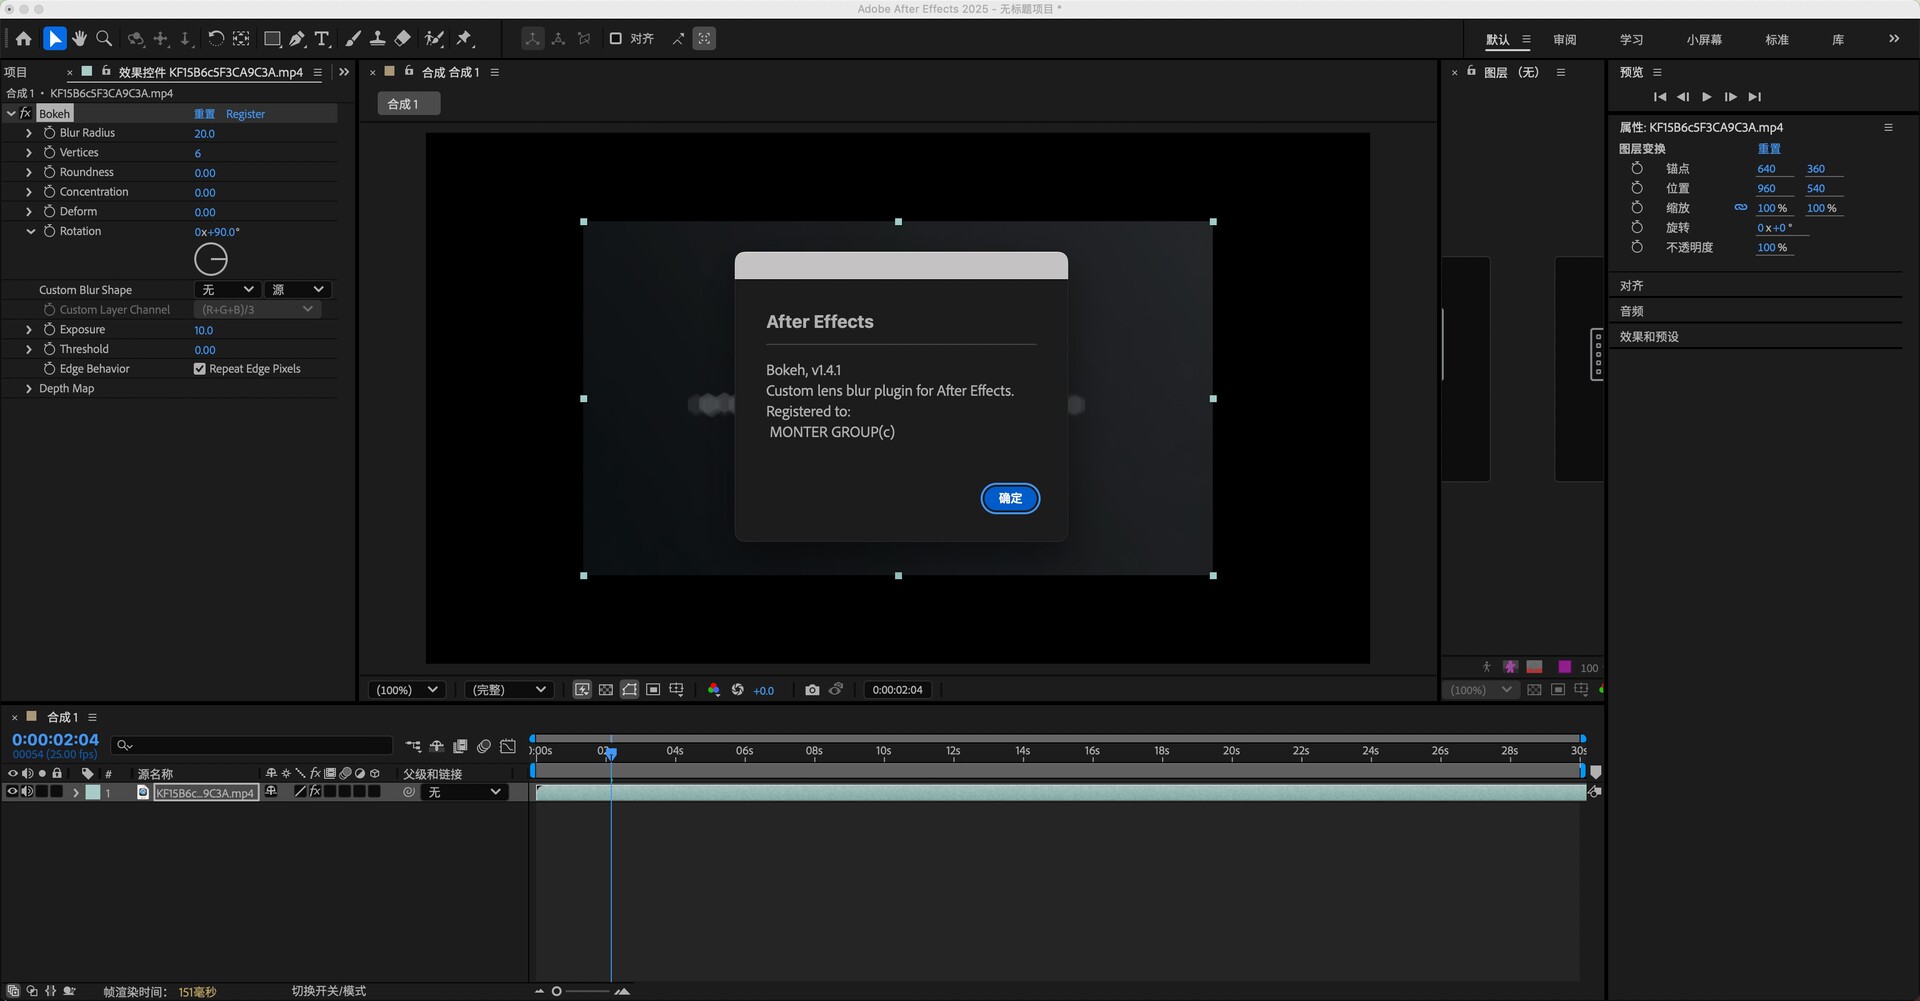Viewport: 1920px width, 1001px height.
Task: Select the Pen tool
Action: coord(297,39)
